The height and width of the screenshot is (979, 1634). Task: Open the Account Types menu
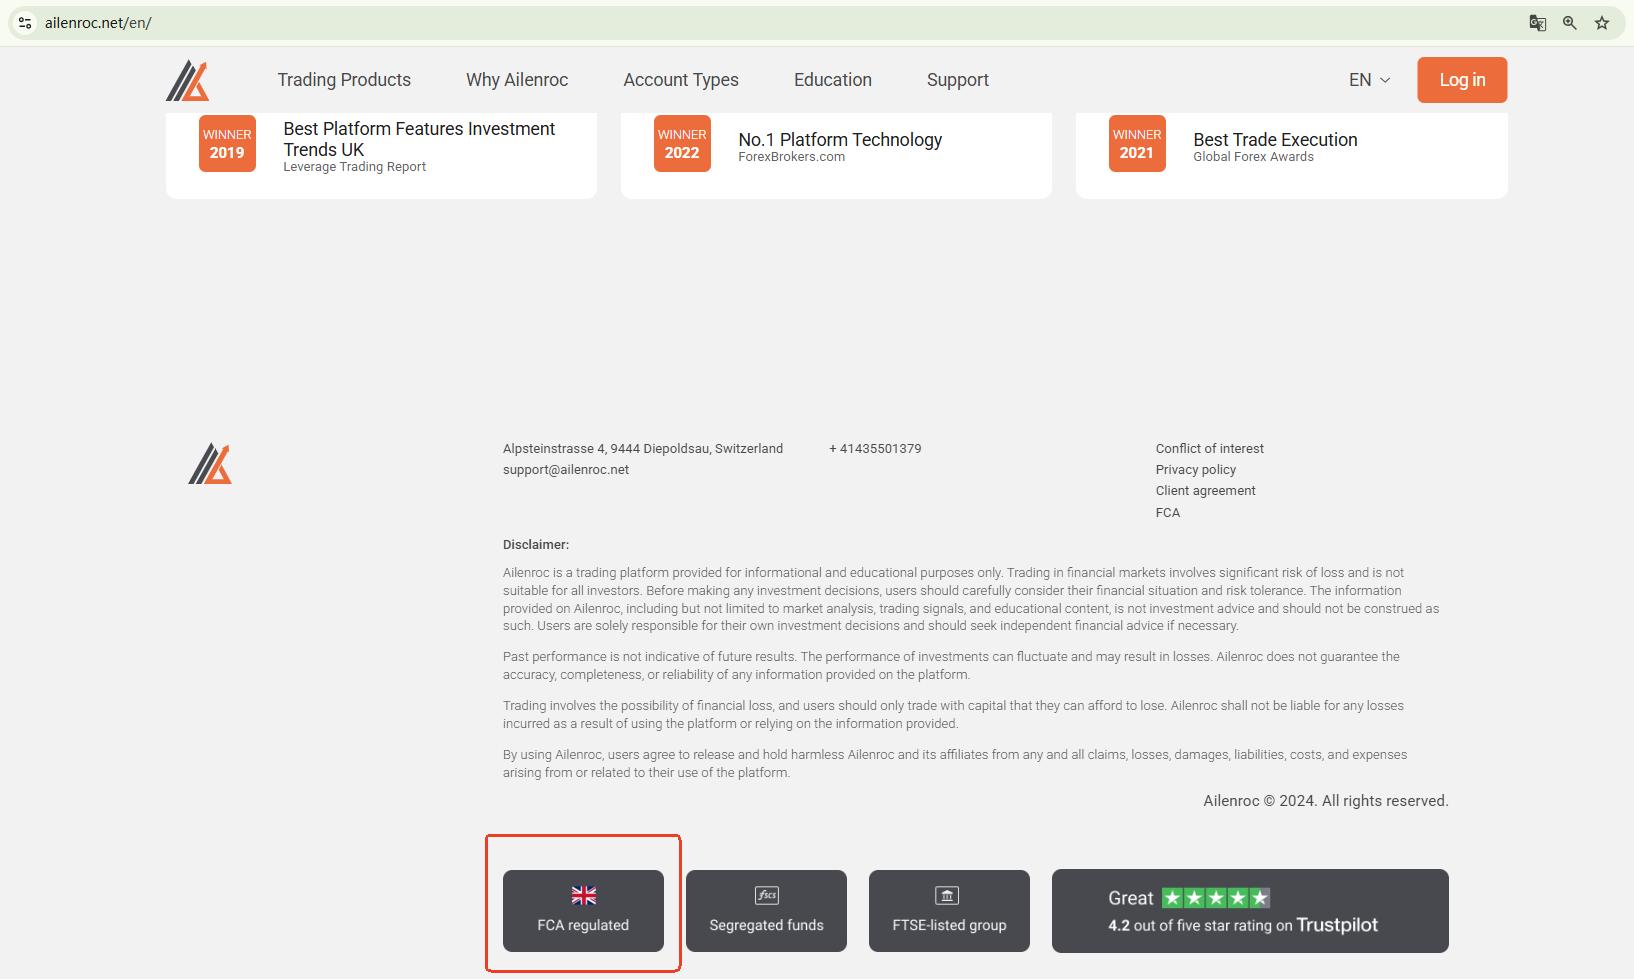tap(681, 80)
